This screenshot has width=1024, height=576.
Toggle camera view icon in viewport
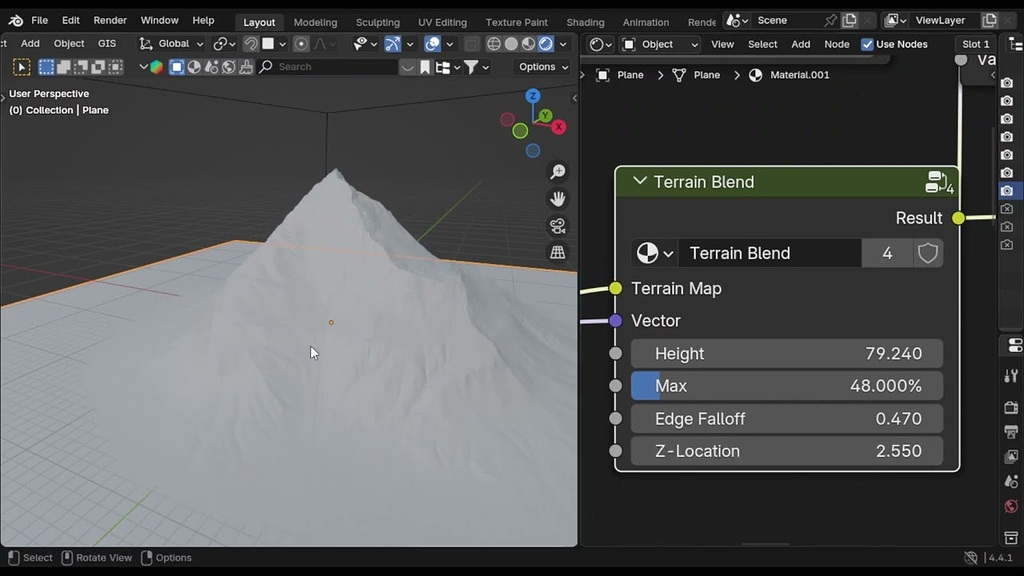(x=558, y=226)
